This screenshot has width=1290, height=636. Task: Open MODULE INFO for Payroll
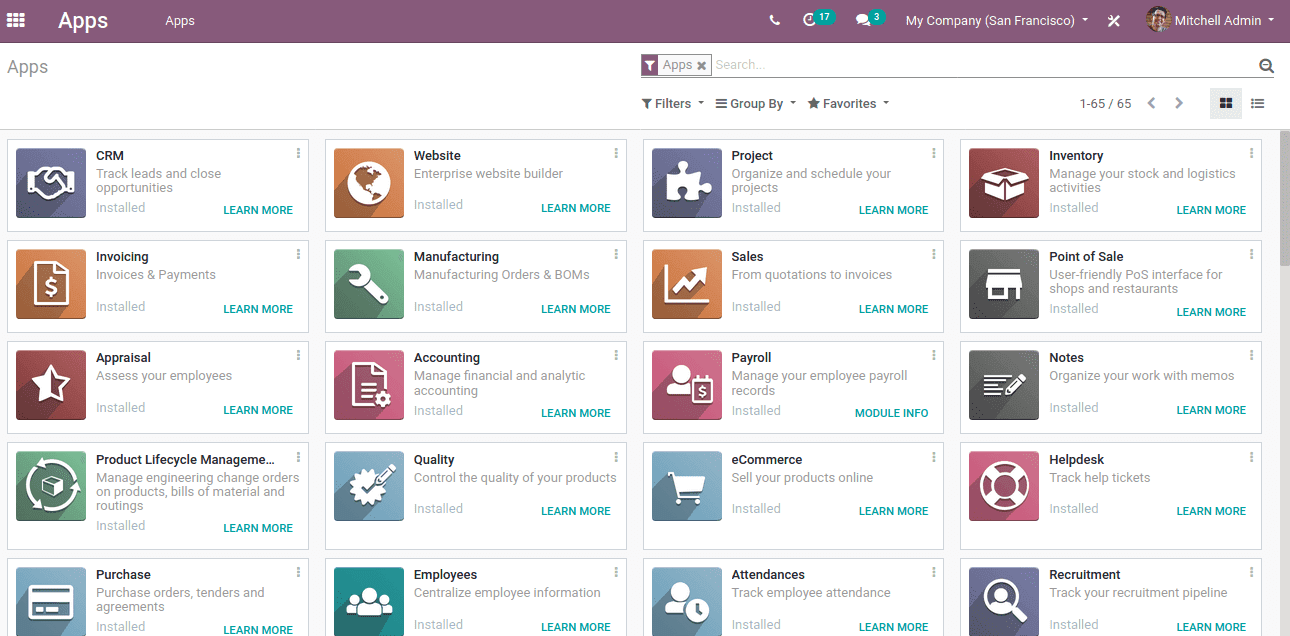click(891, 412)
